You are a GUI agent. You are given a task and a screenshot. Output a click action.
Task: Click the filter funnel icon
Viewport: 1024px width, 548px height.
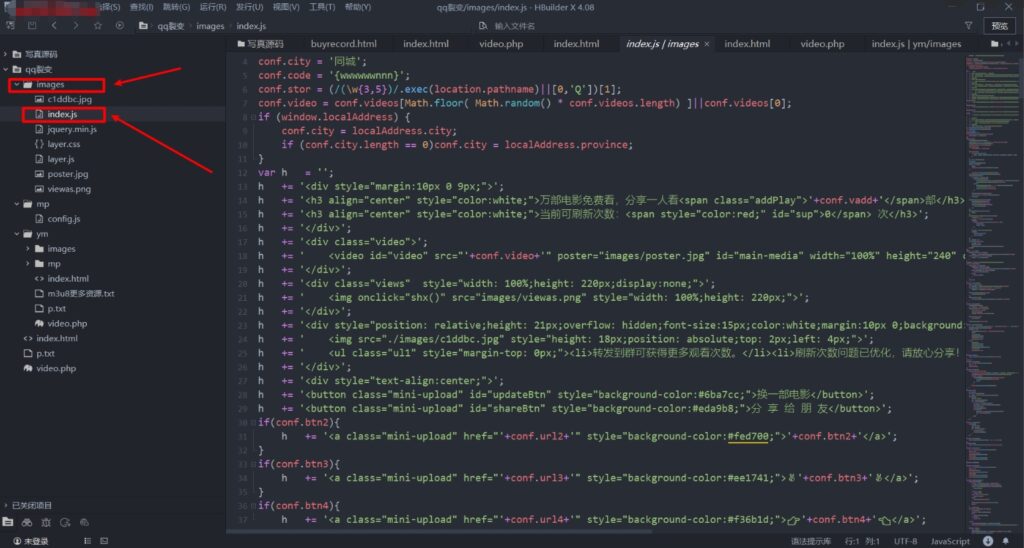coord(968,25)
